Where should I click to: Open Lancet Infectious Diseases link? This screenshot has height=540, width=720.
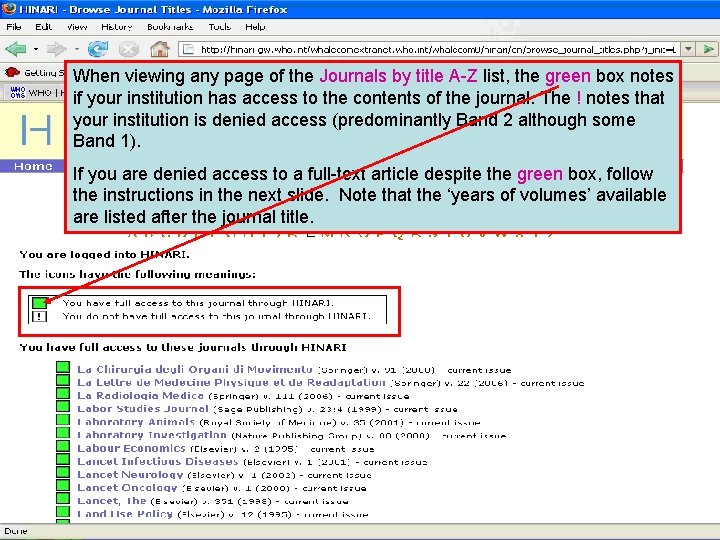pyautogui.click(x=158, y=461)
